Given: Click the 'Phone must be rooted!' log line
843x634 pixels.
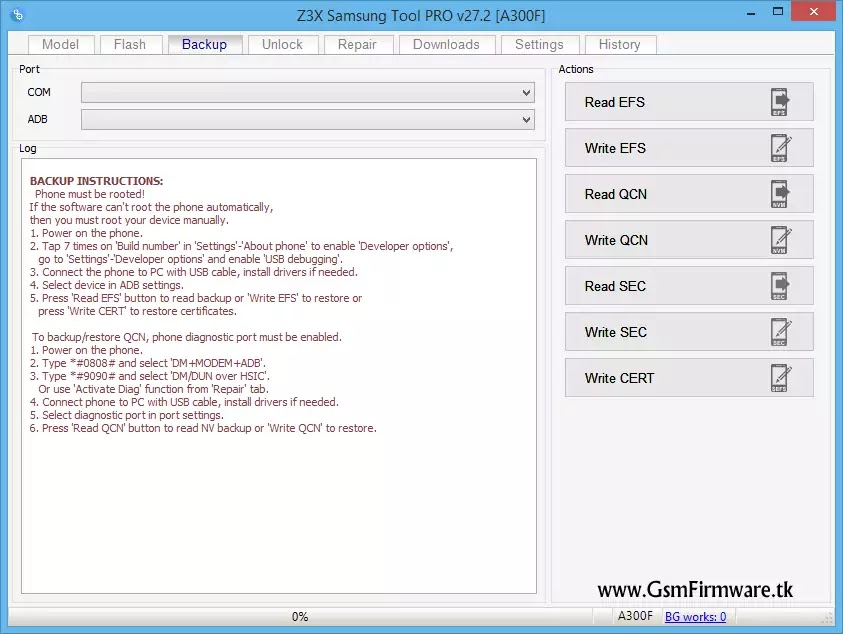Looking at the screenshot, I should [90, 194].
